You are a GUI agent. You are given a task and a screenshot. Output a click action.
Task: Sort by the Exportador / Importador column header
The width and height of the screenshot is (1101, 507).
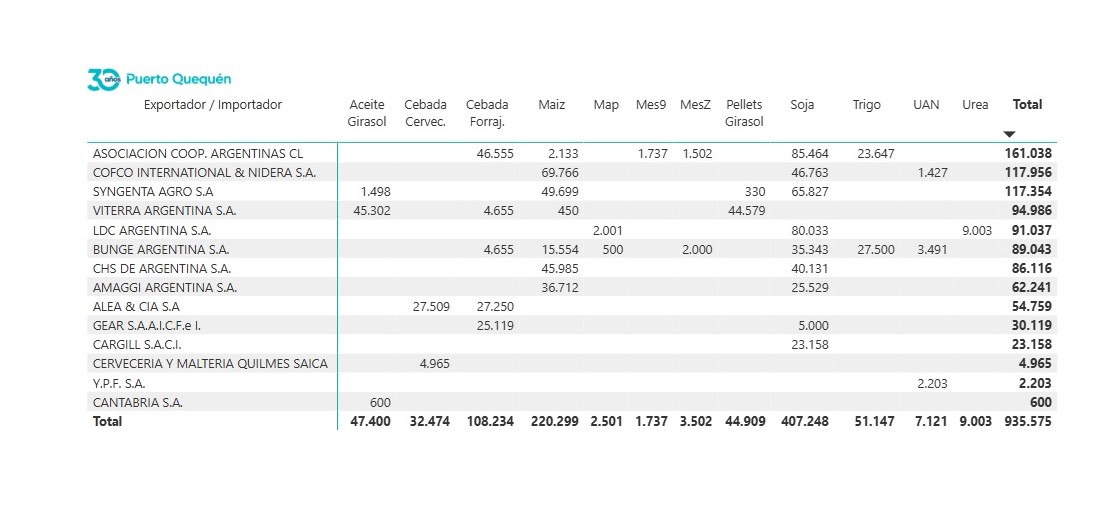coord(213,105)
